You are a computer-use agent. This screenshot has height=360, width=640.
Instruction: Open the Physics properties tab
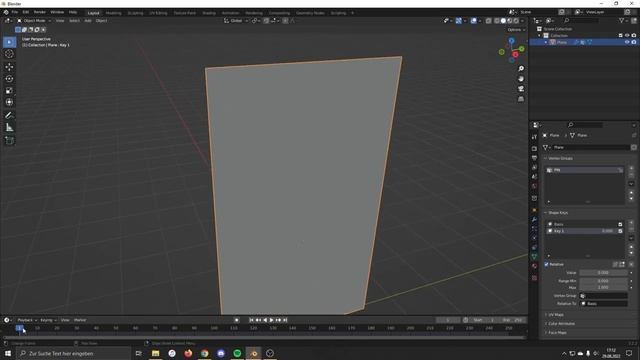(534, 238)
